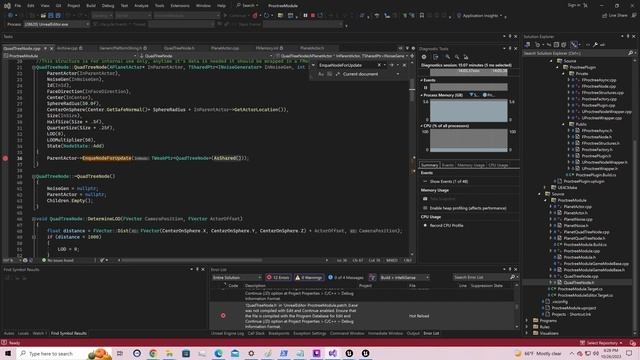This screenshot has width=640, height=360.
Task: Switch to the Output tab
Action: point(413,333)
